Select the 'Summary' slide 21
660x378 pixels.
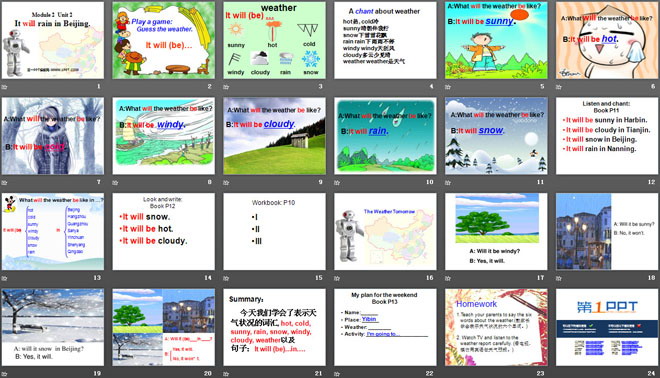click(x=274, y=327)
